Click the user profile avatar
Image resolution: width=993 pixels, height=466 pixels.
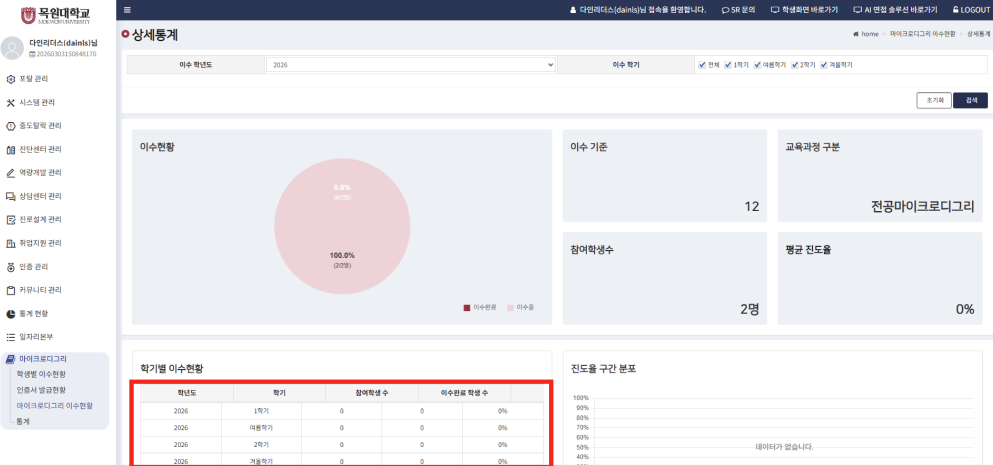coord(12,48)
